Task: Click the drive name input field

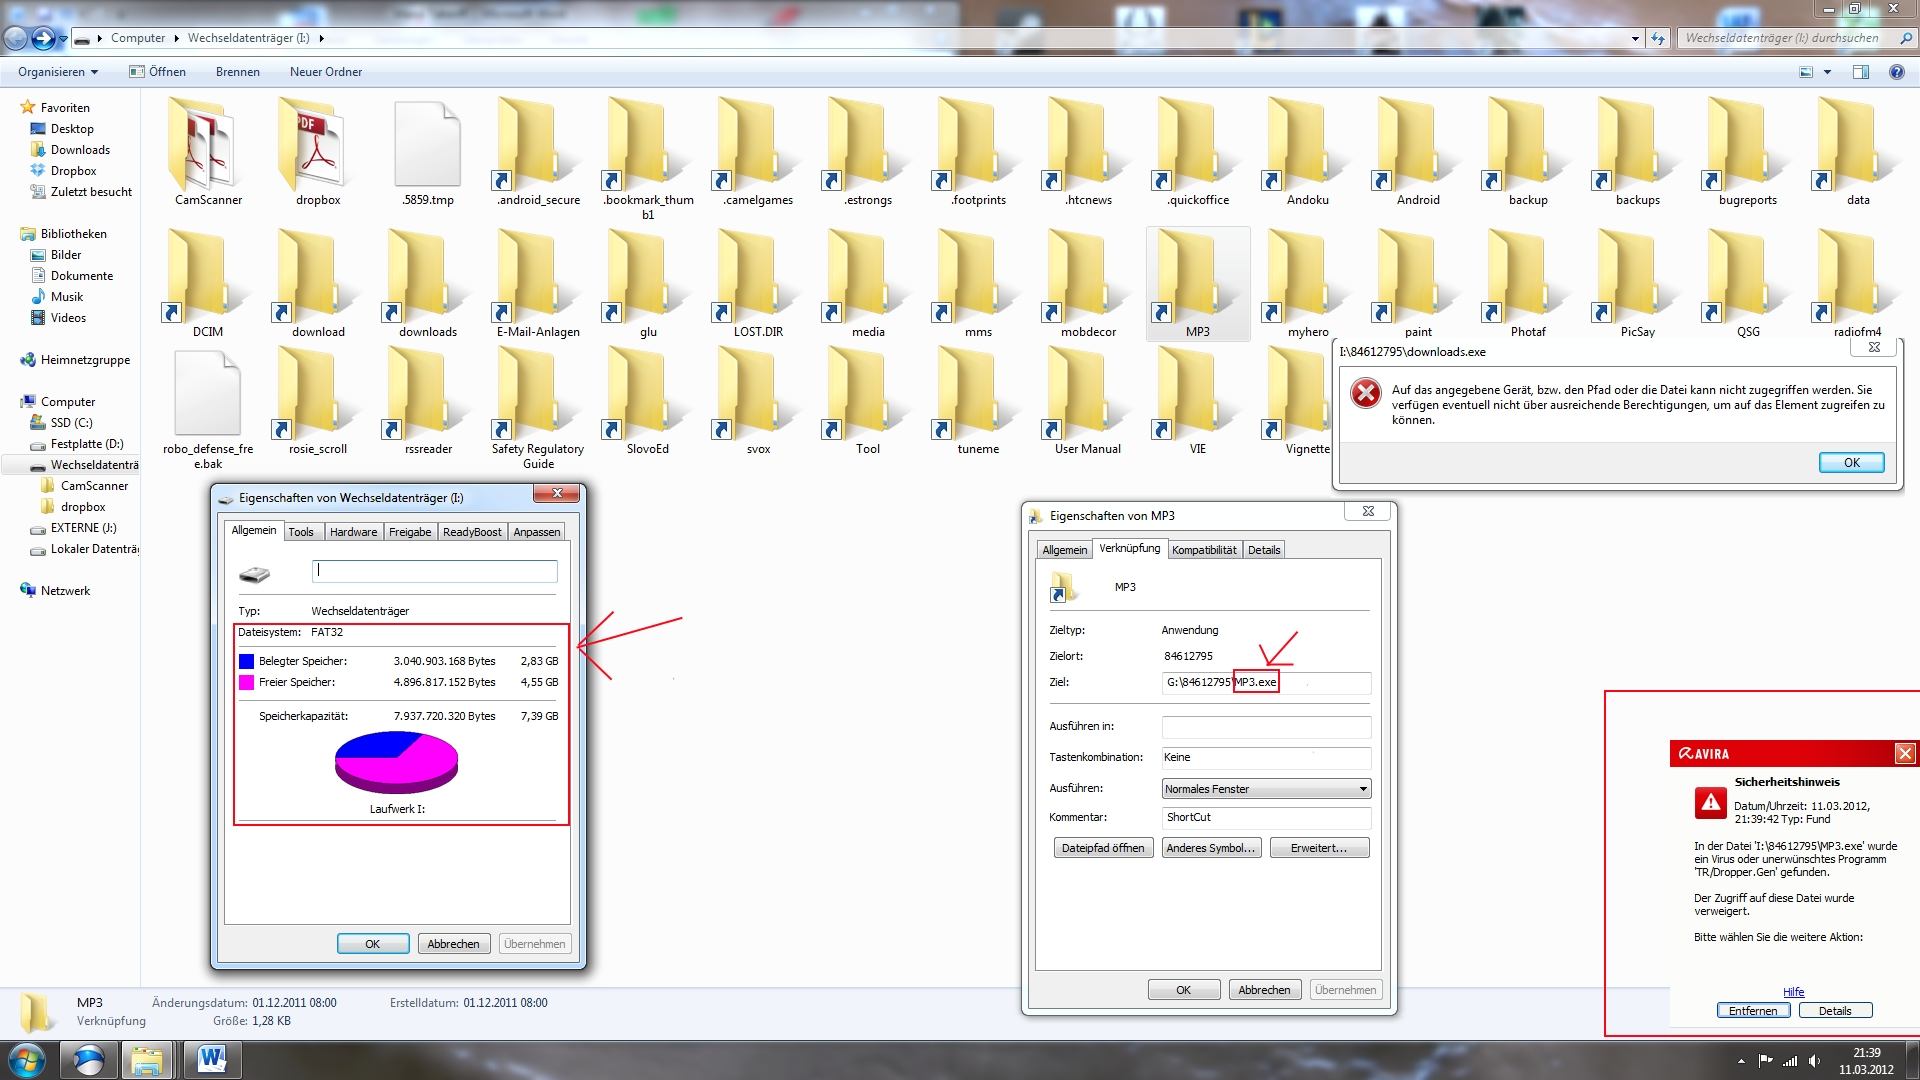Action: (x=434, y=571)
